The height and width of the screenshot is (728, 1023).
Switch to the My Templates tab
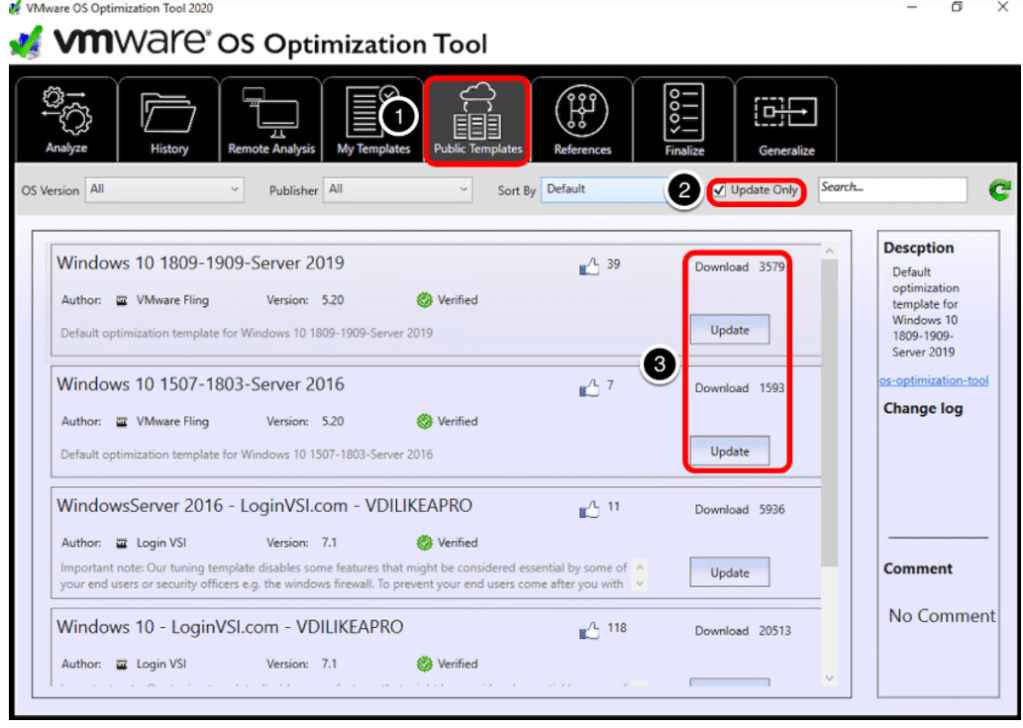coord(373,120)
